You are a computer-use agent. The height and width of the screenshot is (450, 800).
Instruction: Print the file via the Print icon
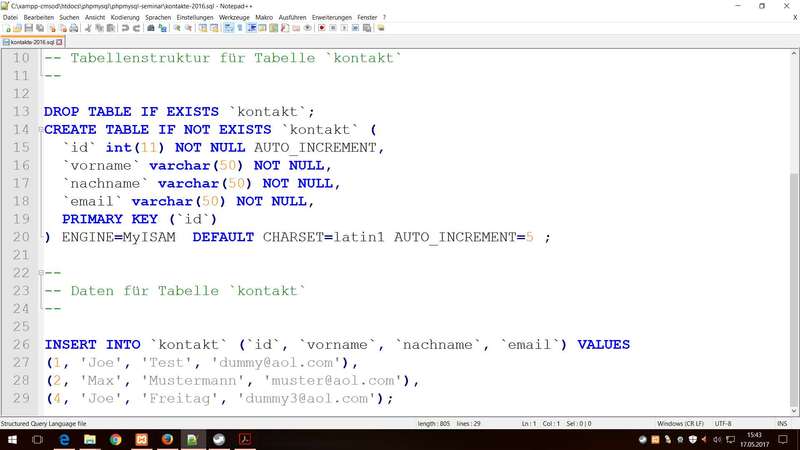pyautogui.click(x=74, y=28)
